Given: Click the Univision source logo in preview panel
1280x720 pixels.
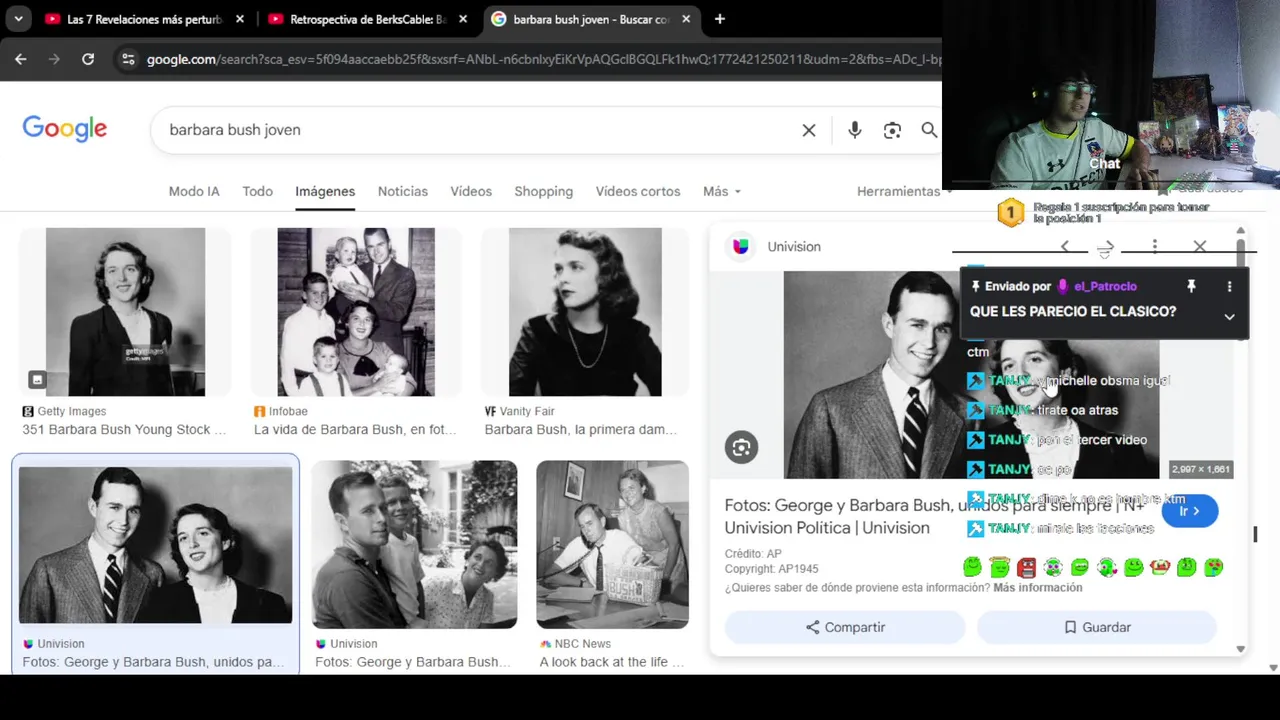Looking at the screenshot, I should click(x=741, y=246).
